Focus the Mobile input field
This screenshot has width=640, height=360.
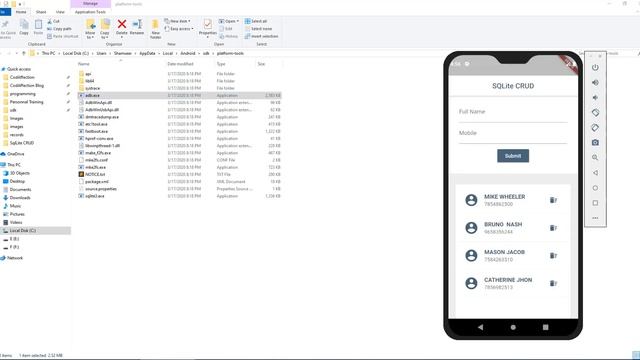pos(513,135)
